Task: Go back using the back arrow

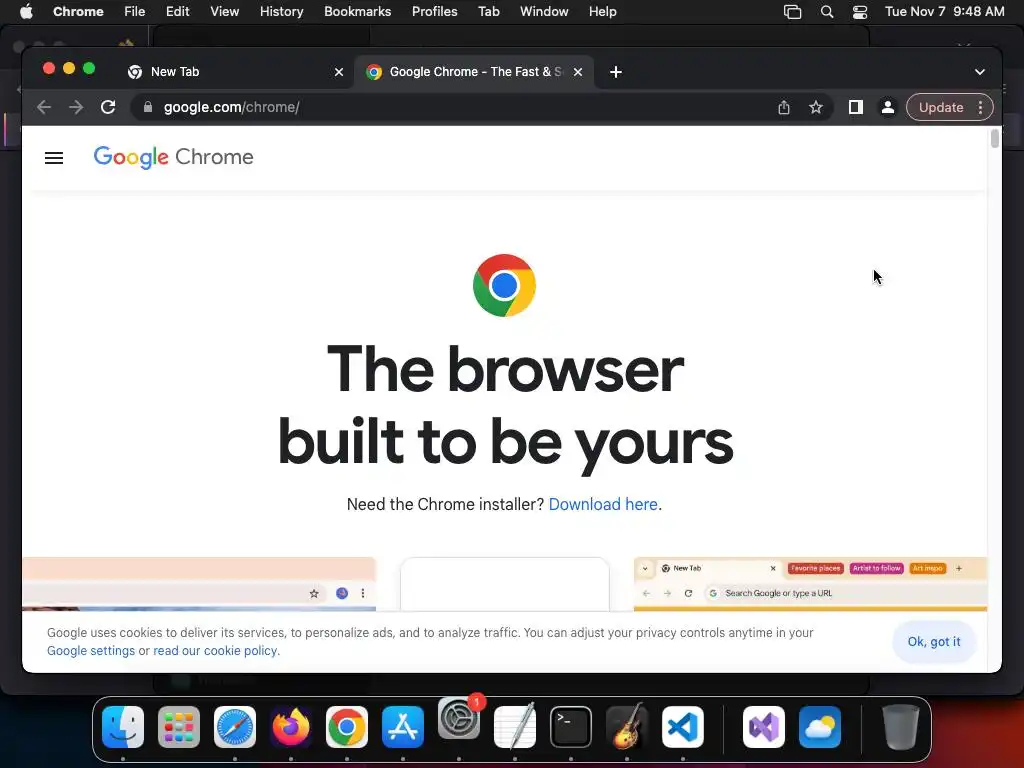Action: pyautogui.click(x=44, y=107)
